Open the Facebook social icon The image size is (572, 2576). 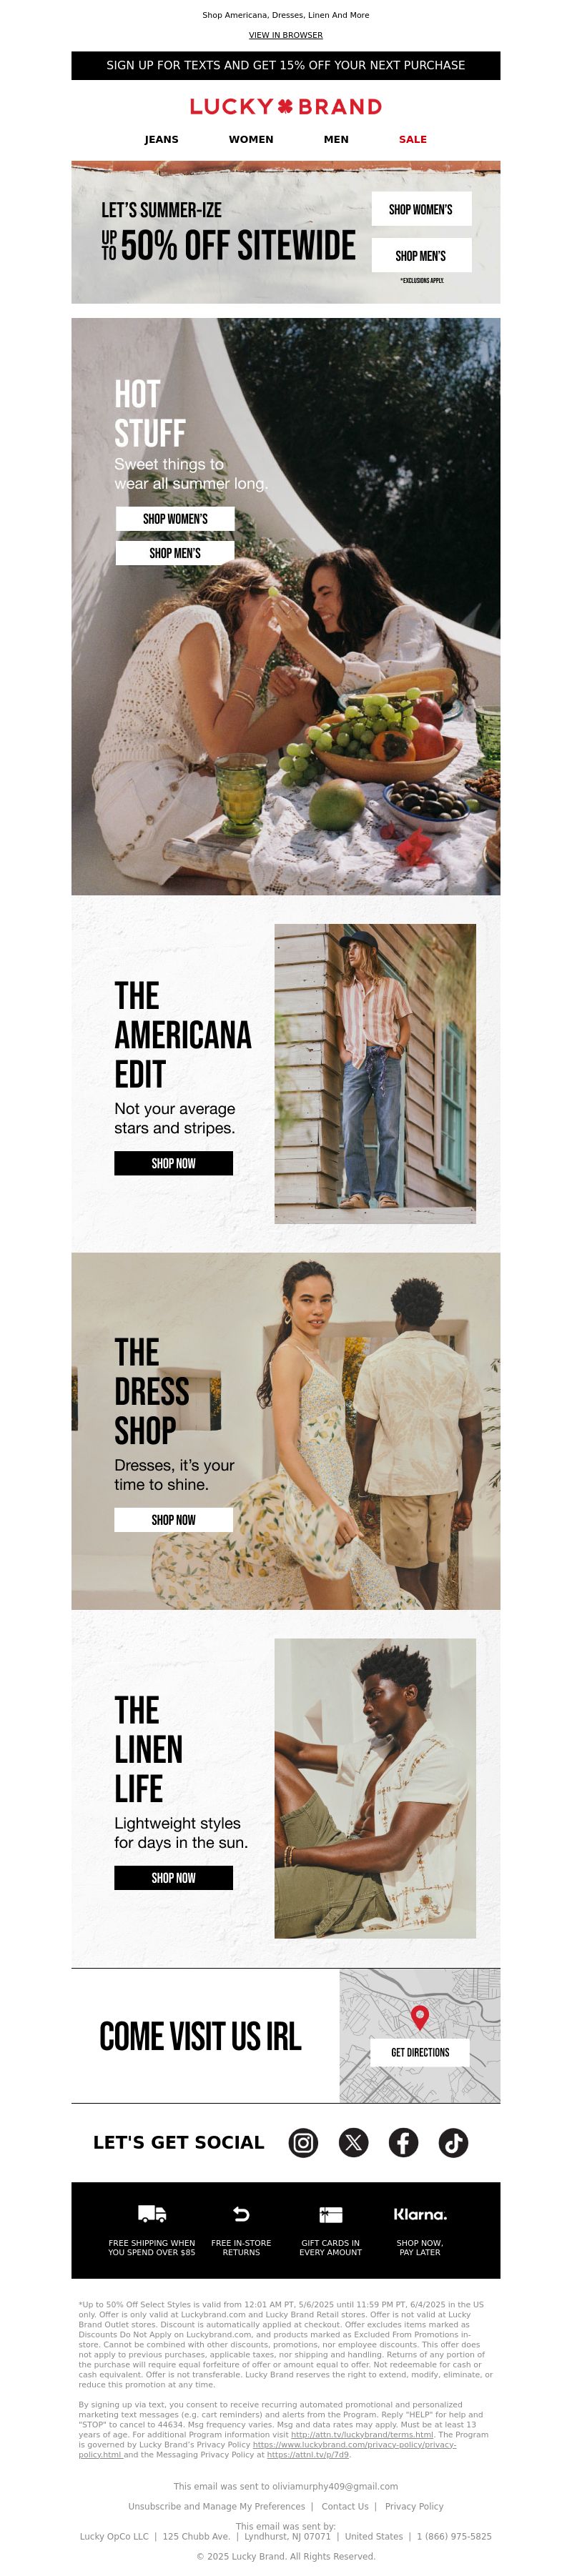coord(403,2142)
